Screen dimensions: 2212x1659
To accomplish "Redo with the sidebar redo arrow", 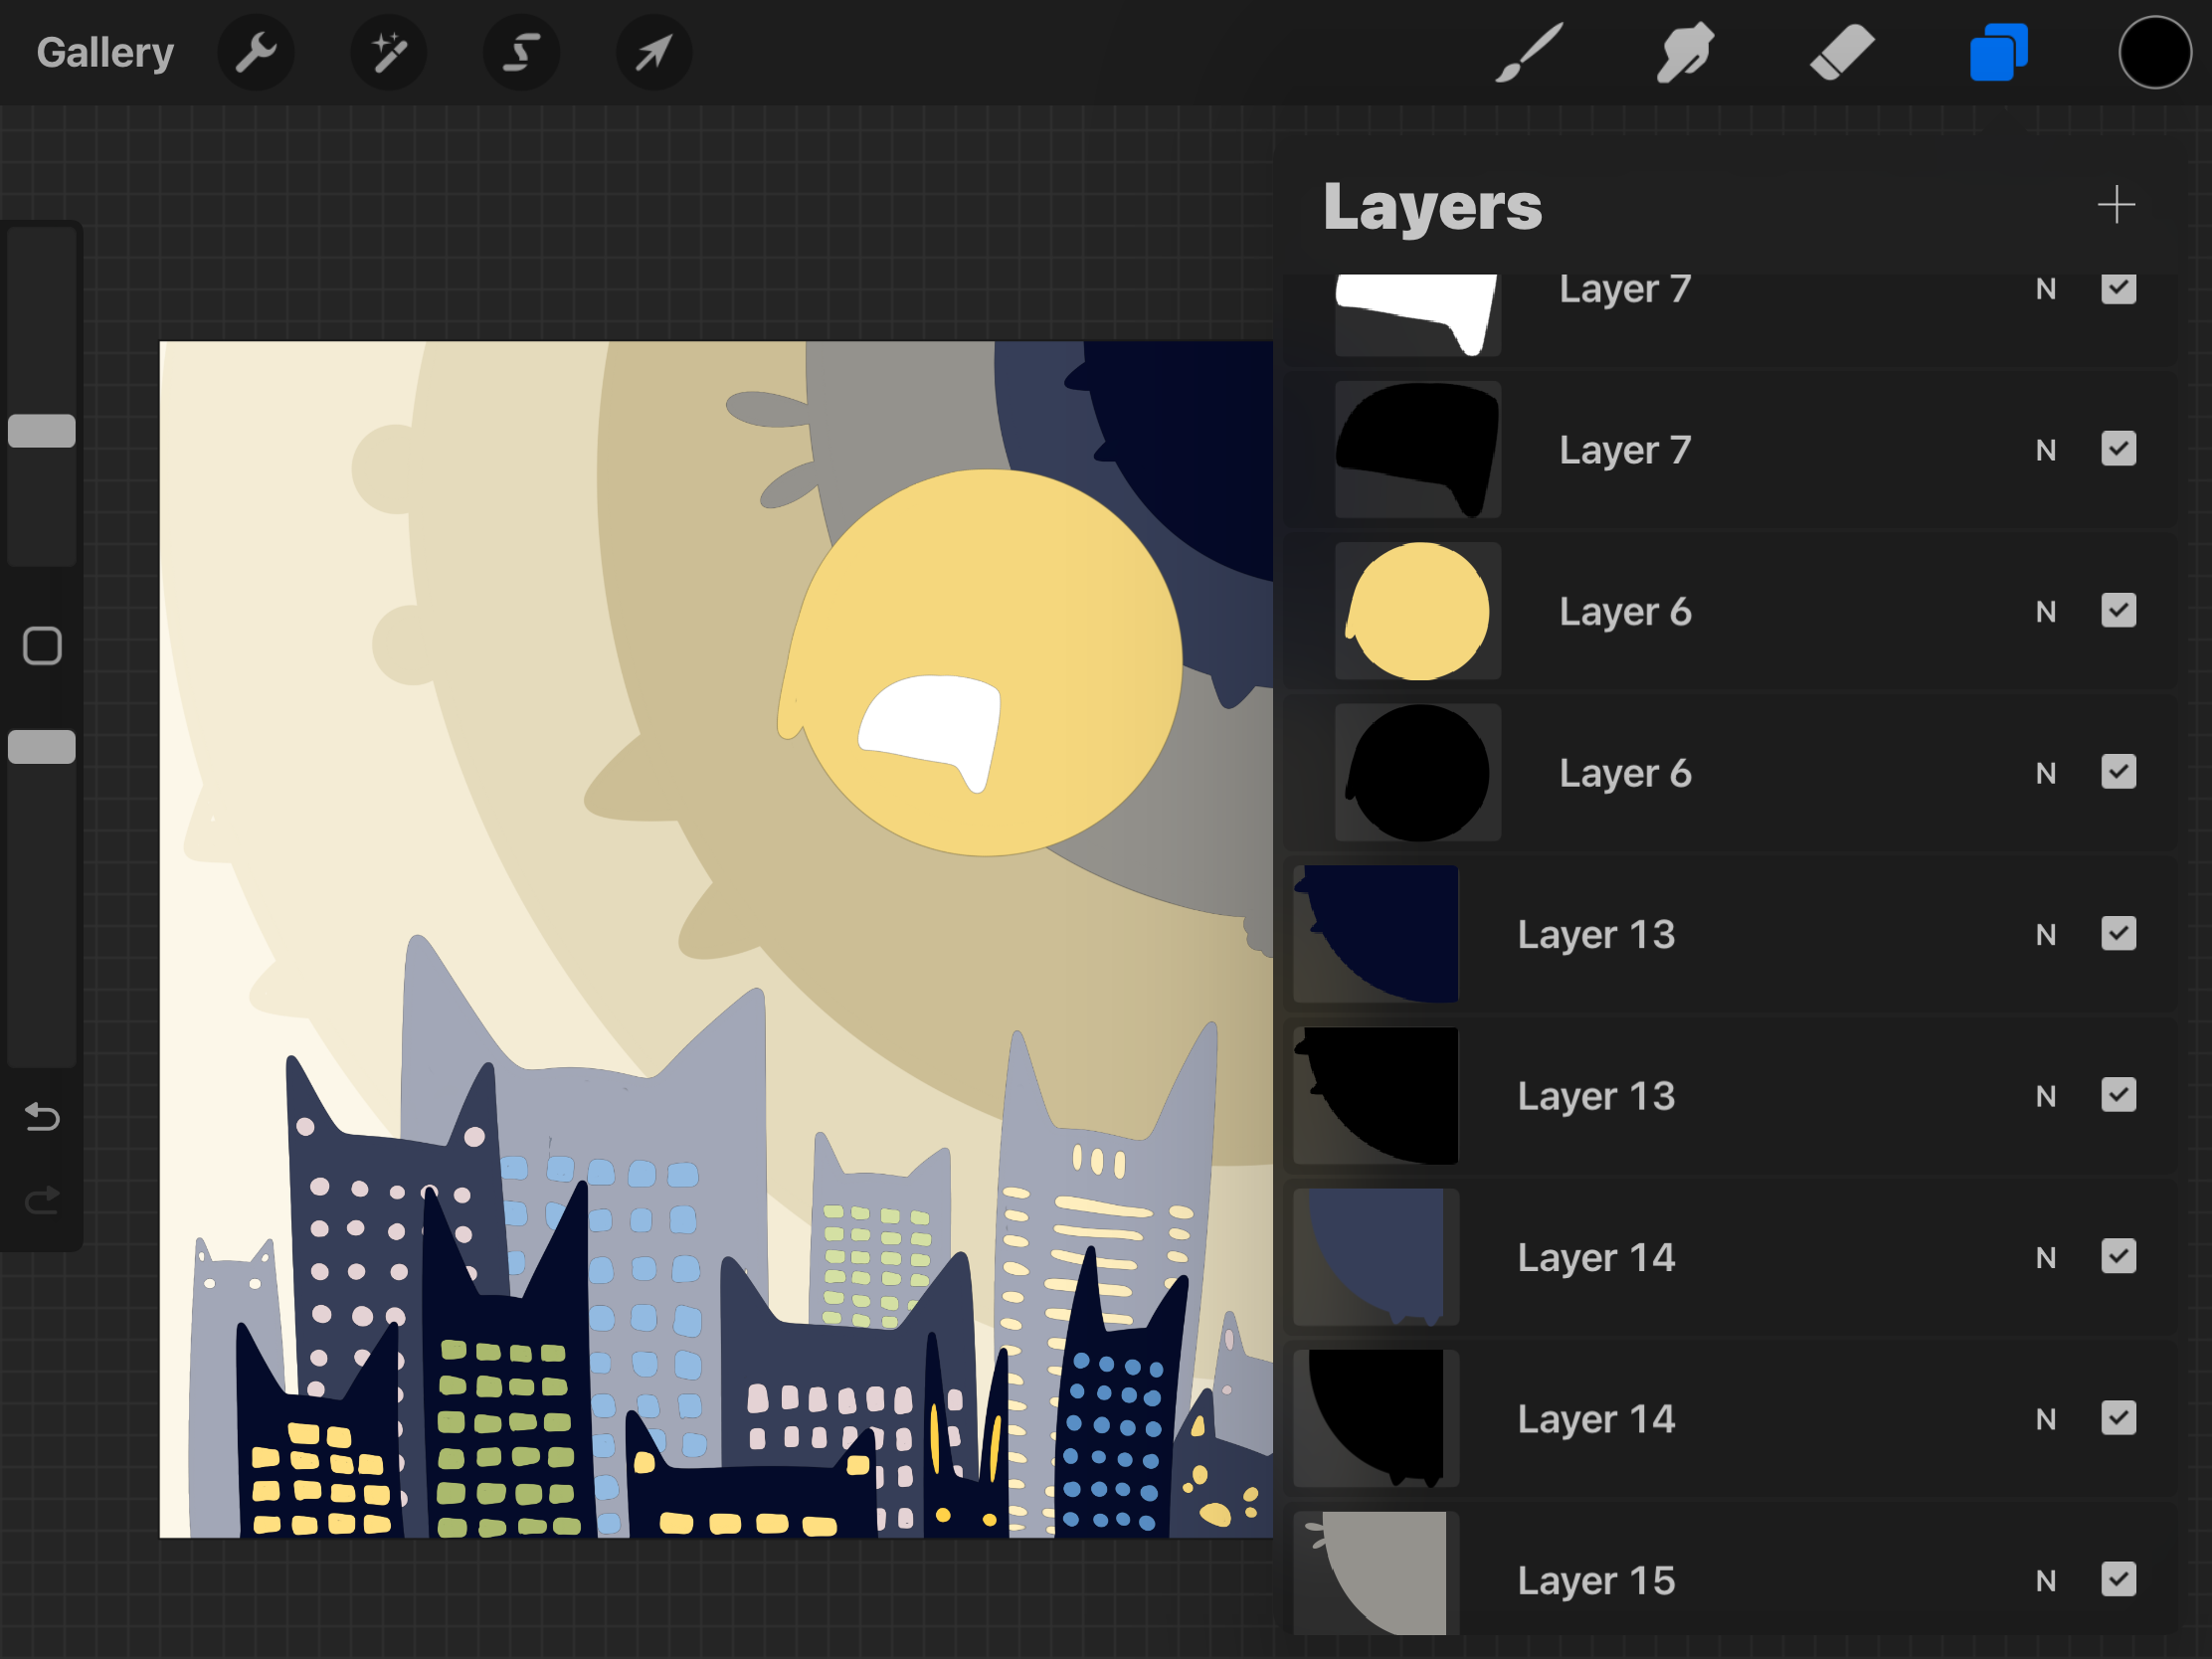I will [42, 1199].
